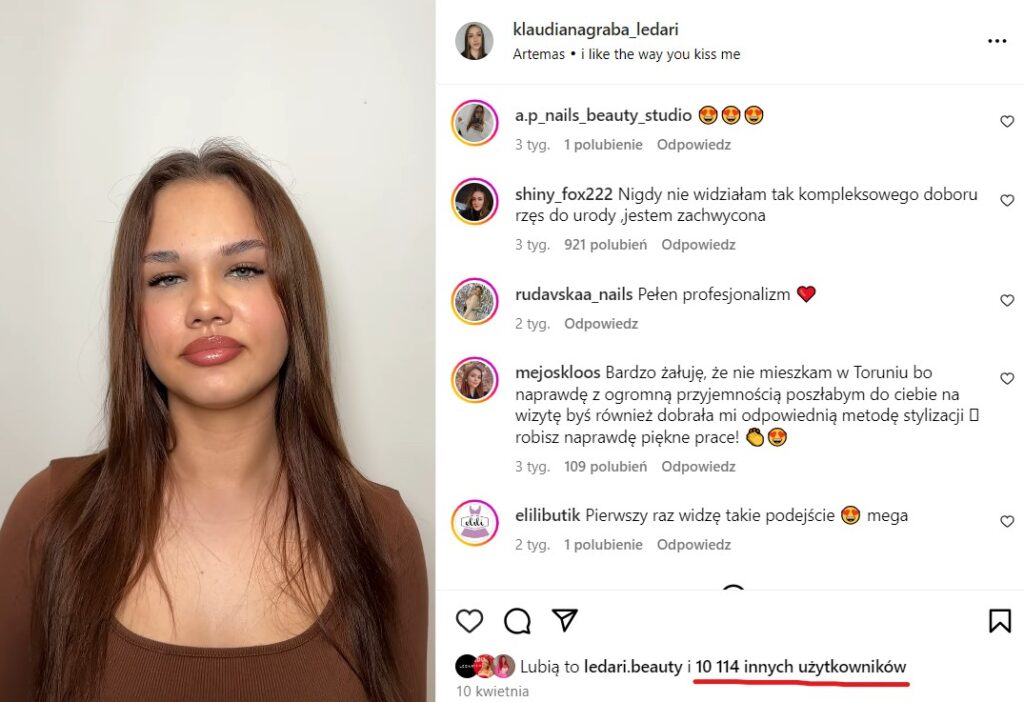Show the 921 polubień likes on comment

(x=605, y=245)
